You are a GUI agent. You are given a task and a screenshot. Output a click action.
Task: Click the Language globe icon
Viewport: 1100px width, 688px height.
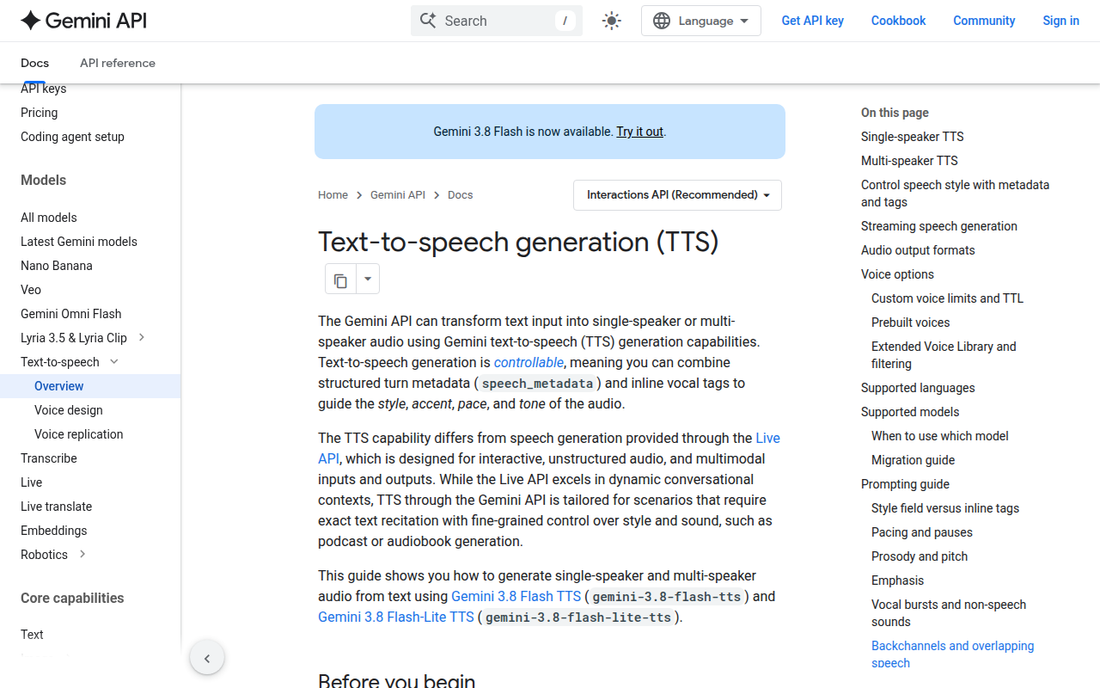pyautogui.click(x=662, y=21)
